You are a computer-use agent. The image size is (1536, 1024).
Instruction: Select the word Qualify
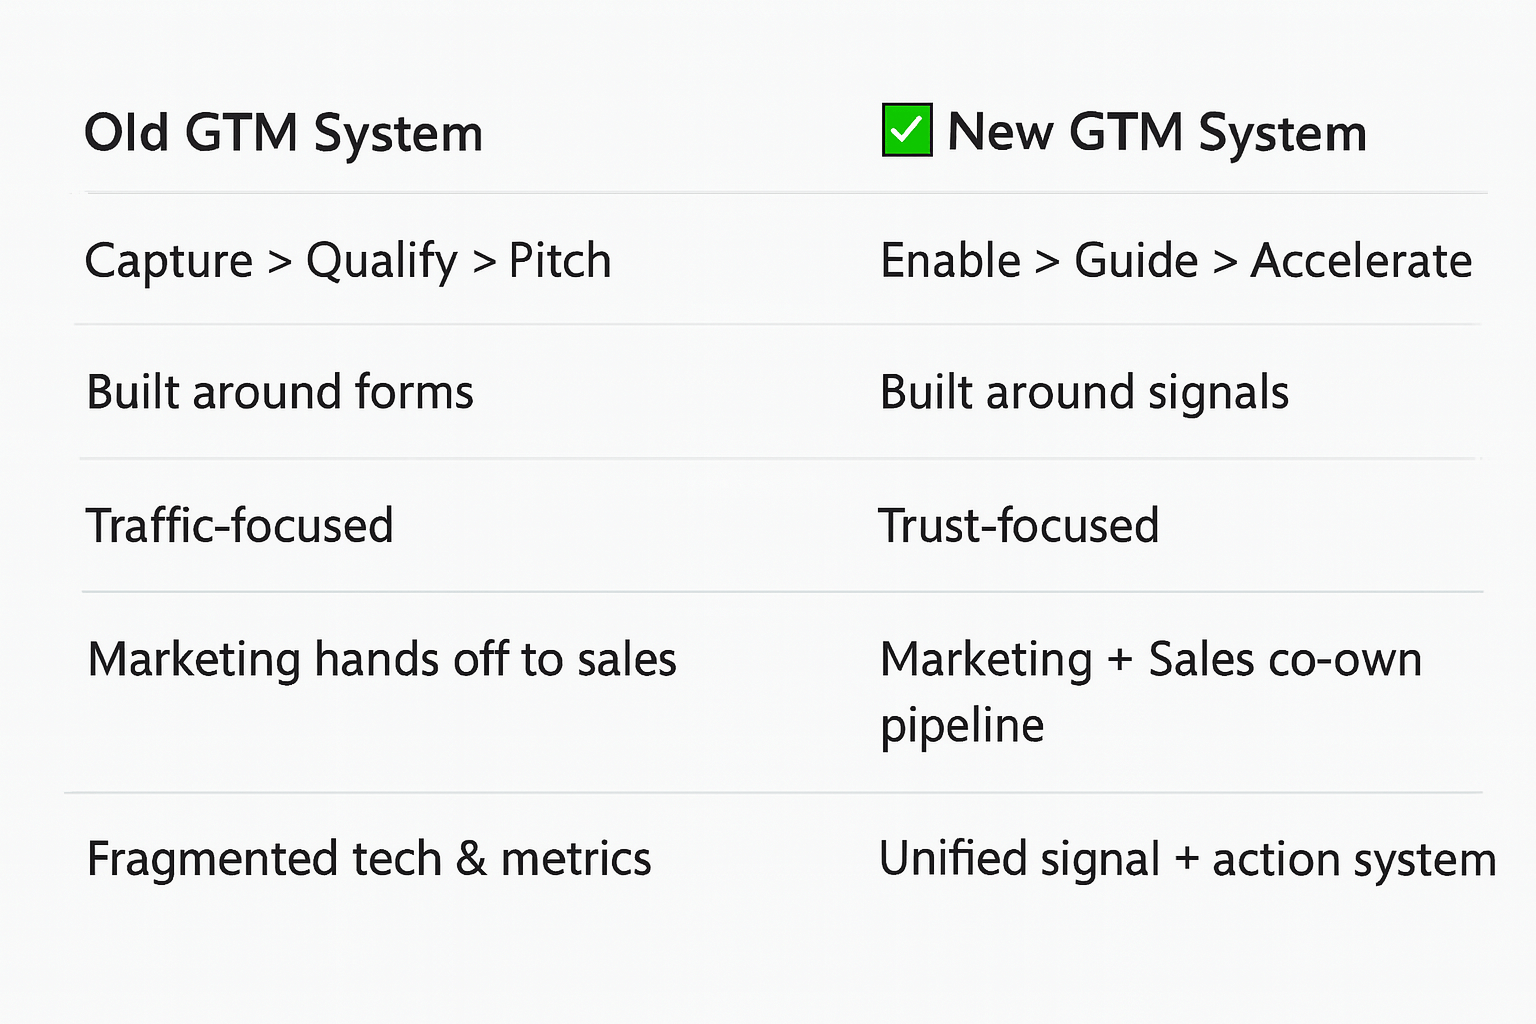pyautogui.click(x=381, y=262)
